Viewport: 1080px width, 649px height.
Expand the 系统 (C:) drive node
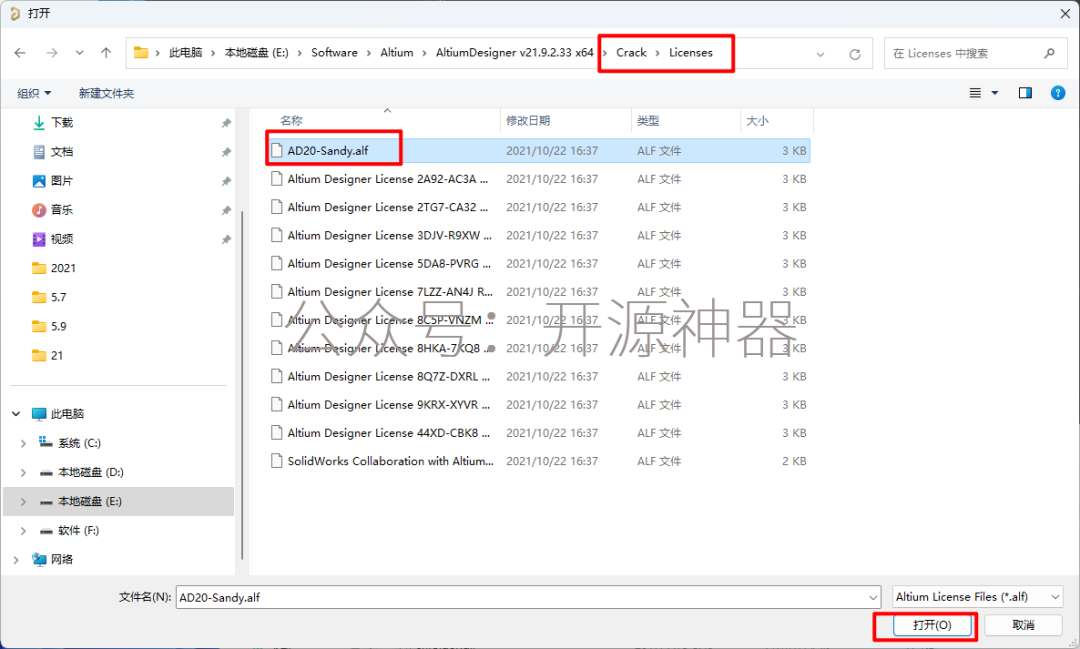click(23, 444)
